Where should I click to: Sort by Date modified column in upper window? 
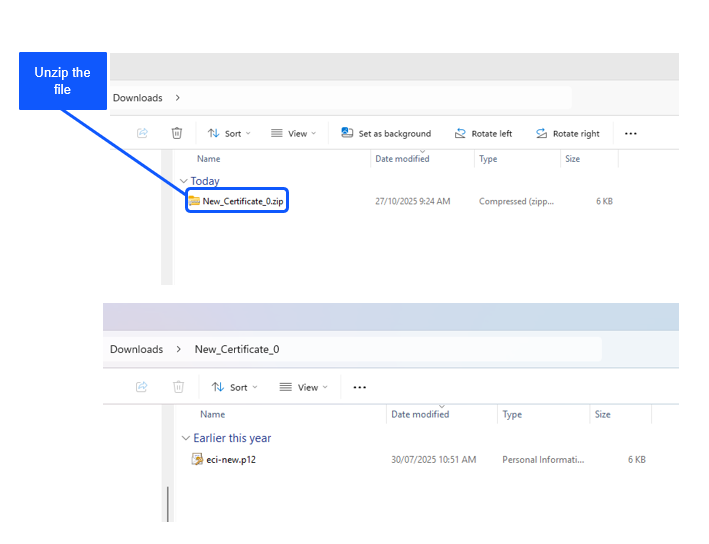tap(402, 159)
